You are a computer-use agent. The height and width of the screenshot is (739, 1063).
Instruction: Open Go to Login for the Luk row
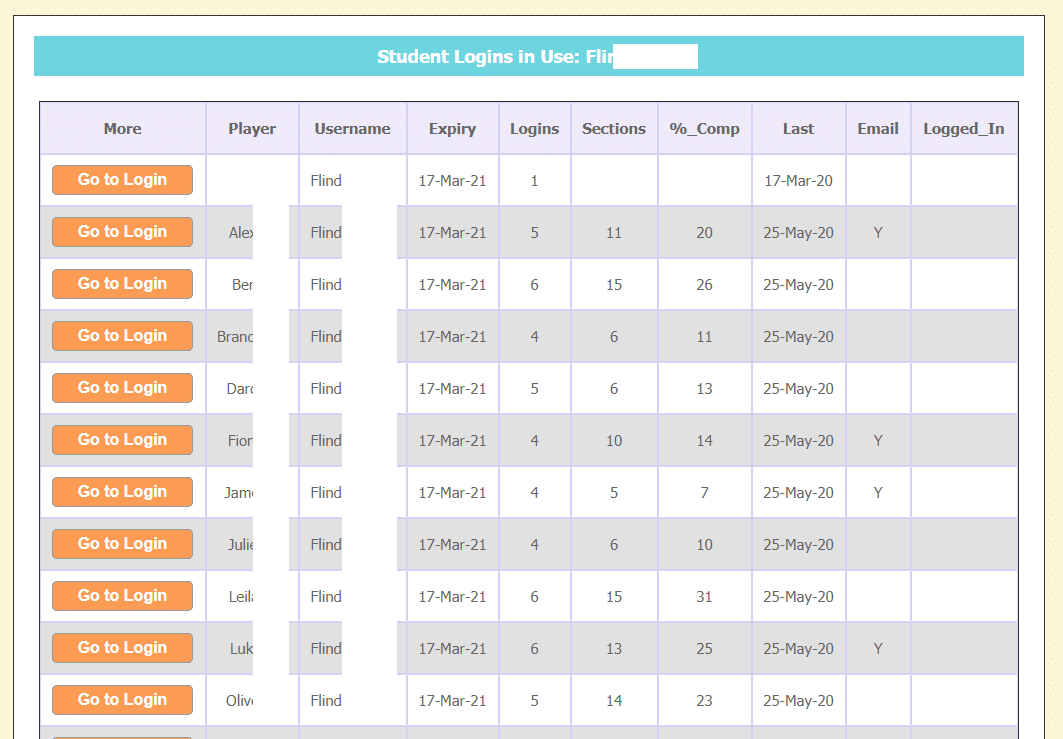(122, 647)
